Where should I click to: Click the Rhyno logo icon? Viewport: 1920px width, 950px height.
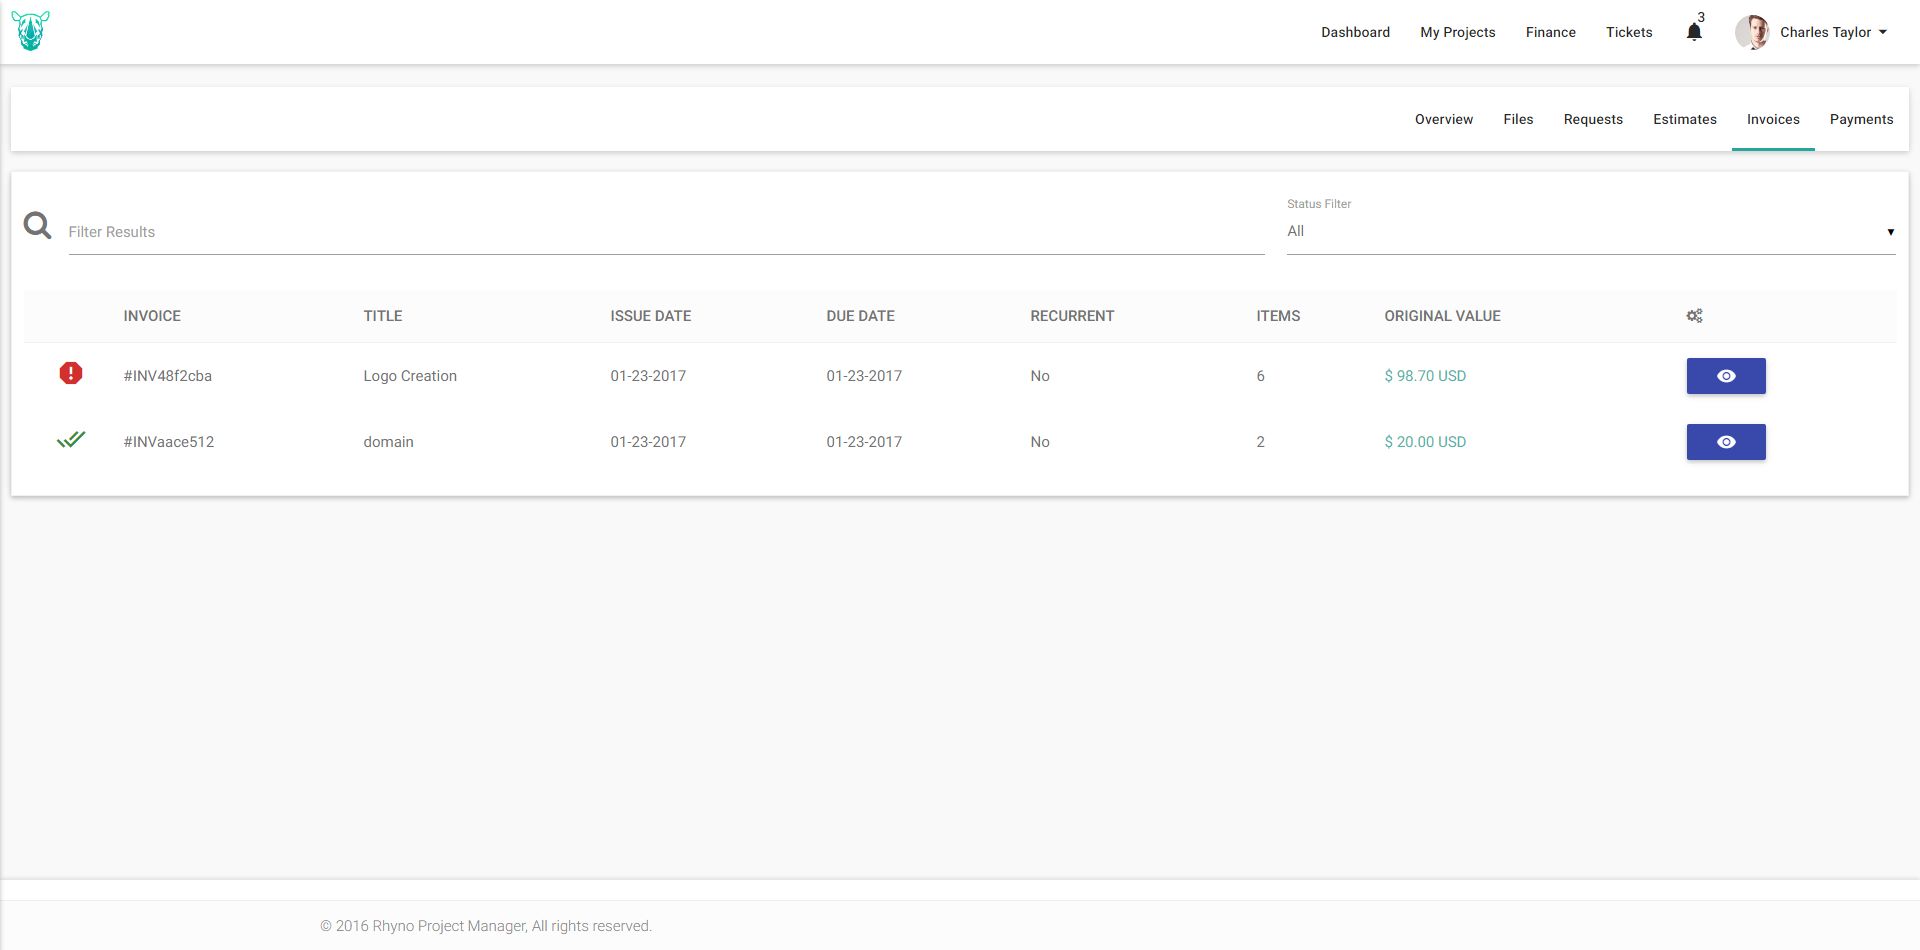point(30,32)
